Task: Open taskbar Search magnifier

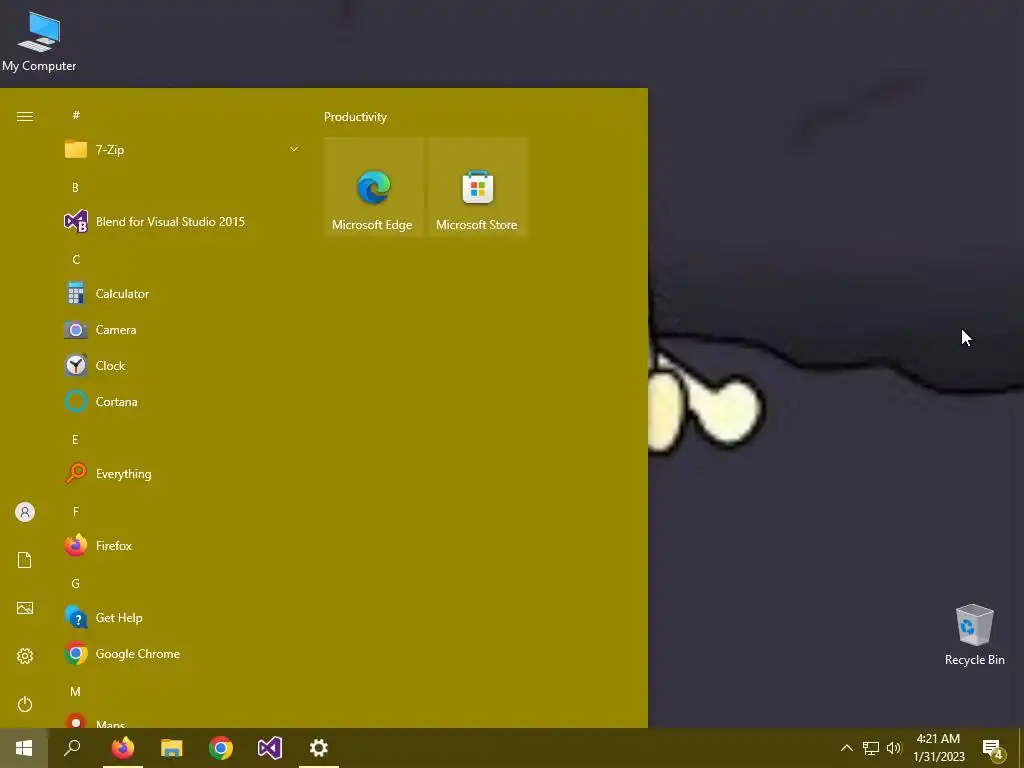Action: click(x=72, y=748)
